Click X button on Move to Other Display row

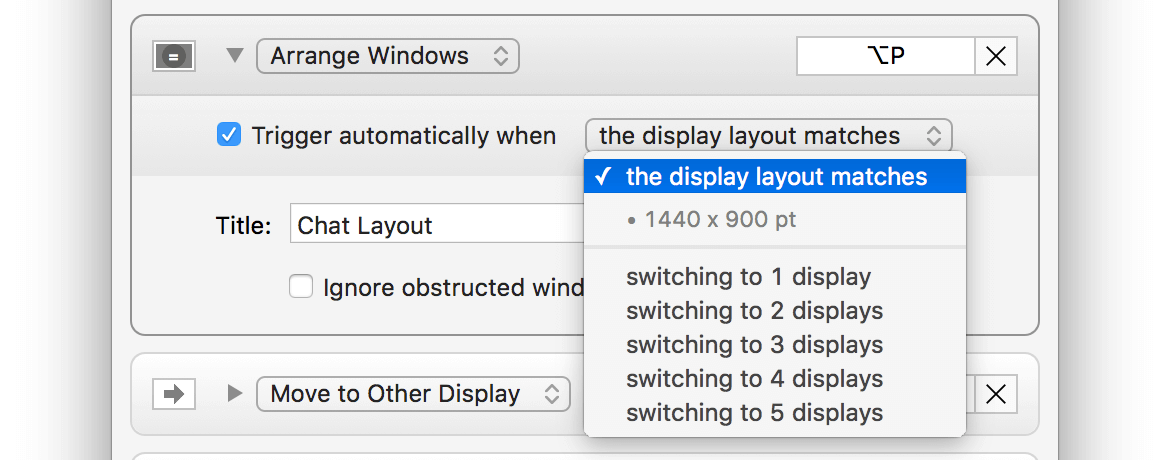(x=996, y=394)
